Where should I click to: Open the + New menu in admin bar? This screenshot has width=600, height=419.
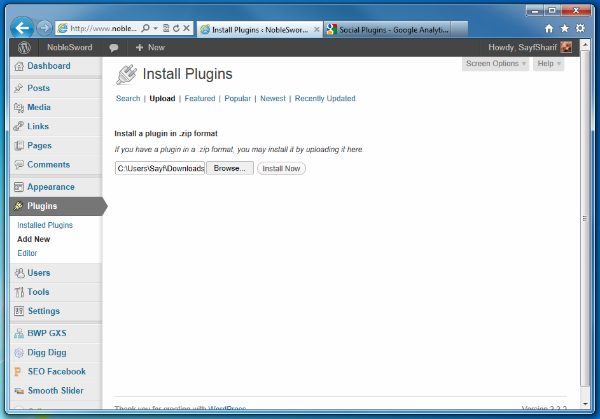150,47
